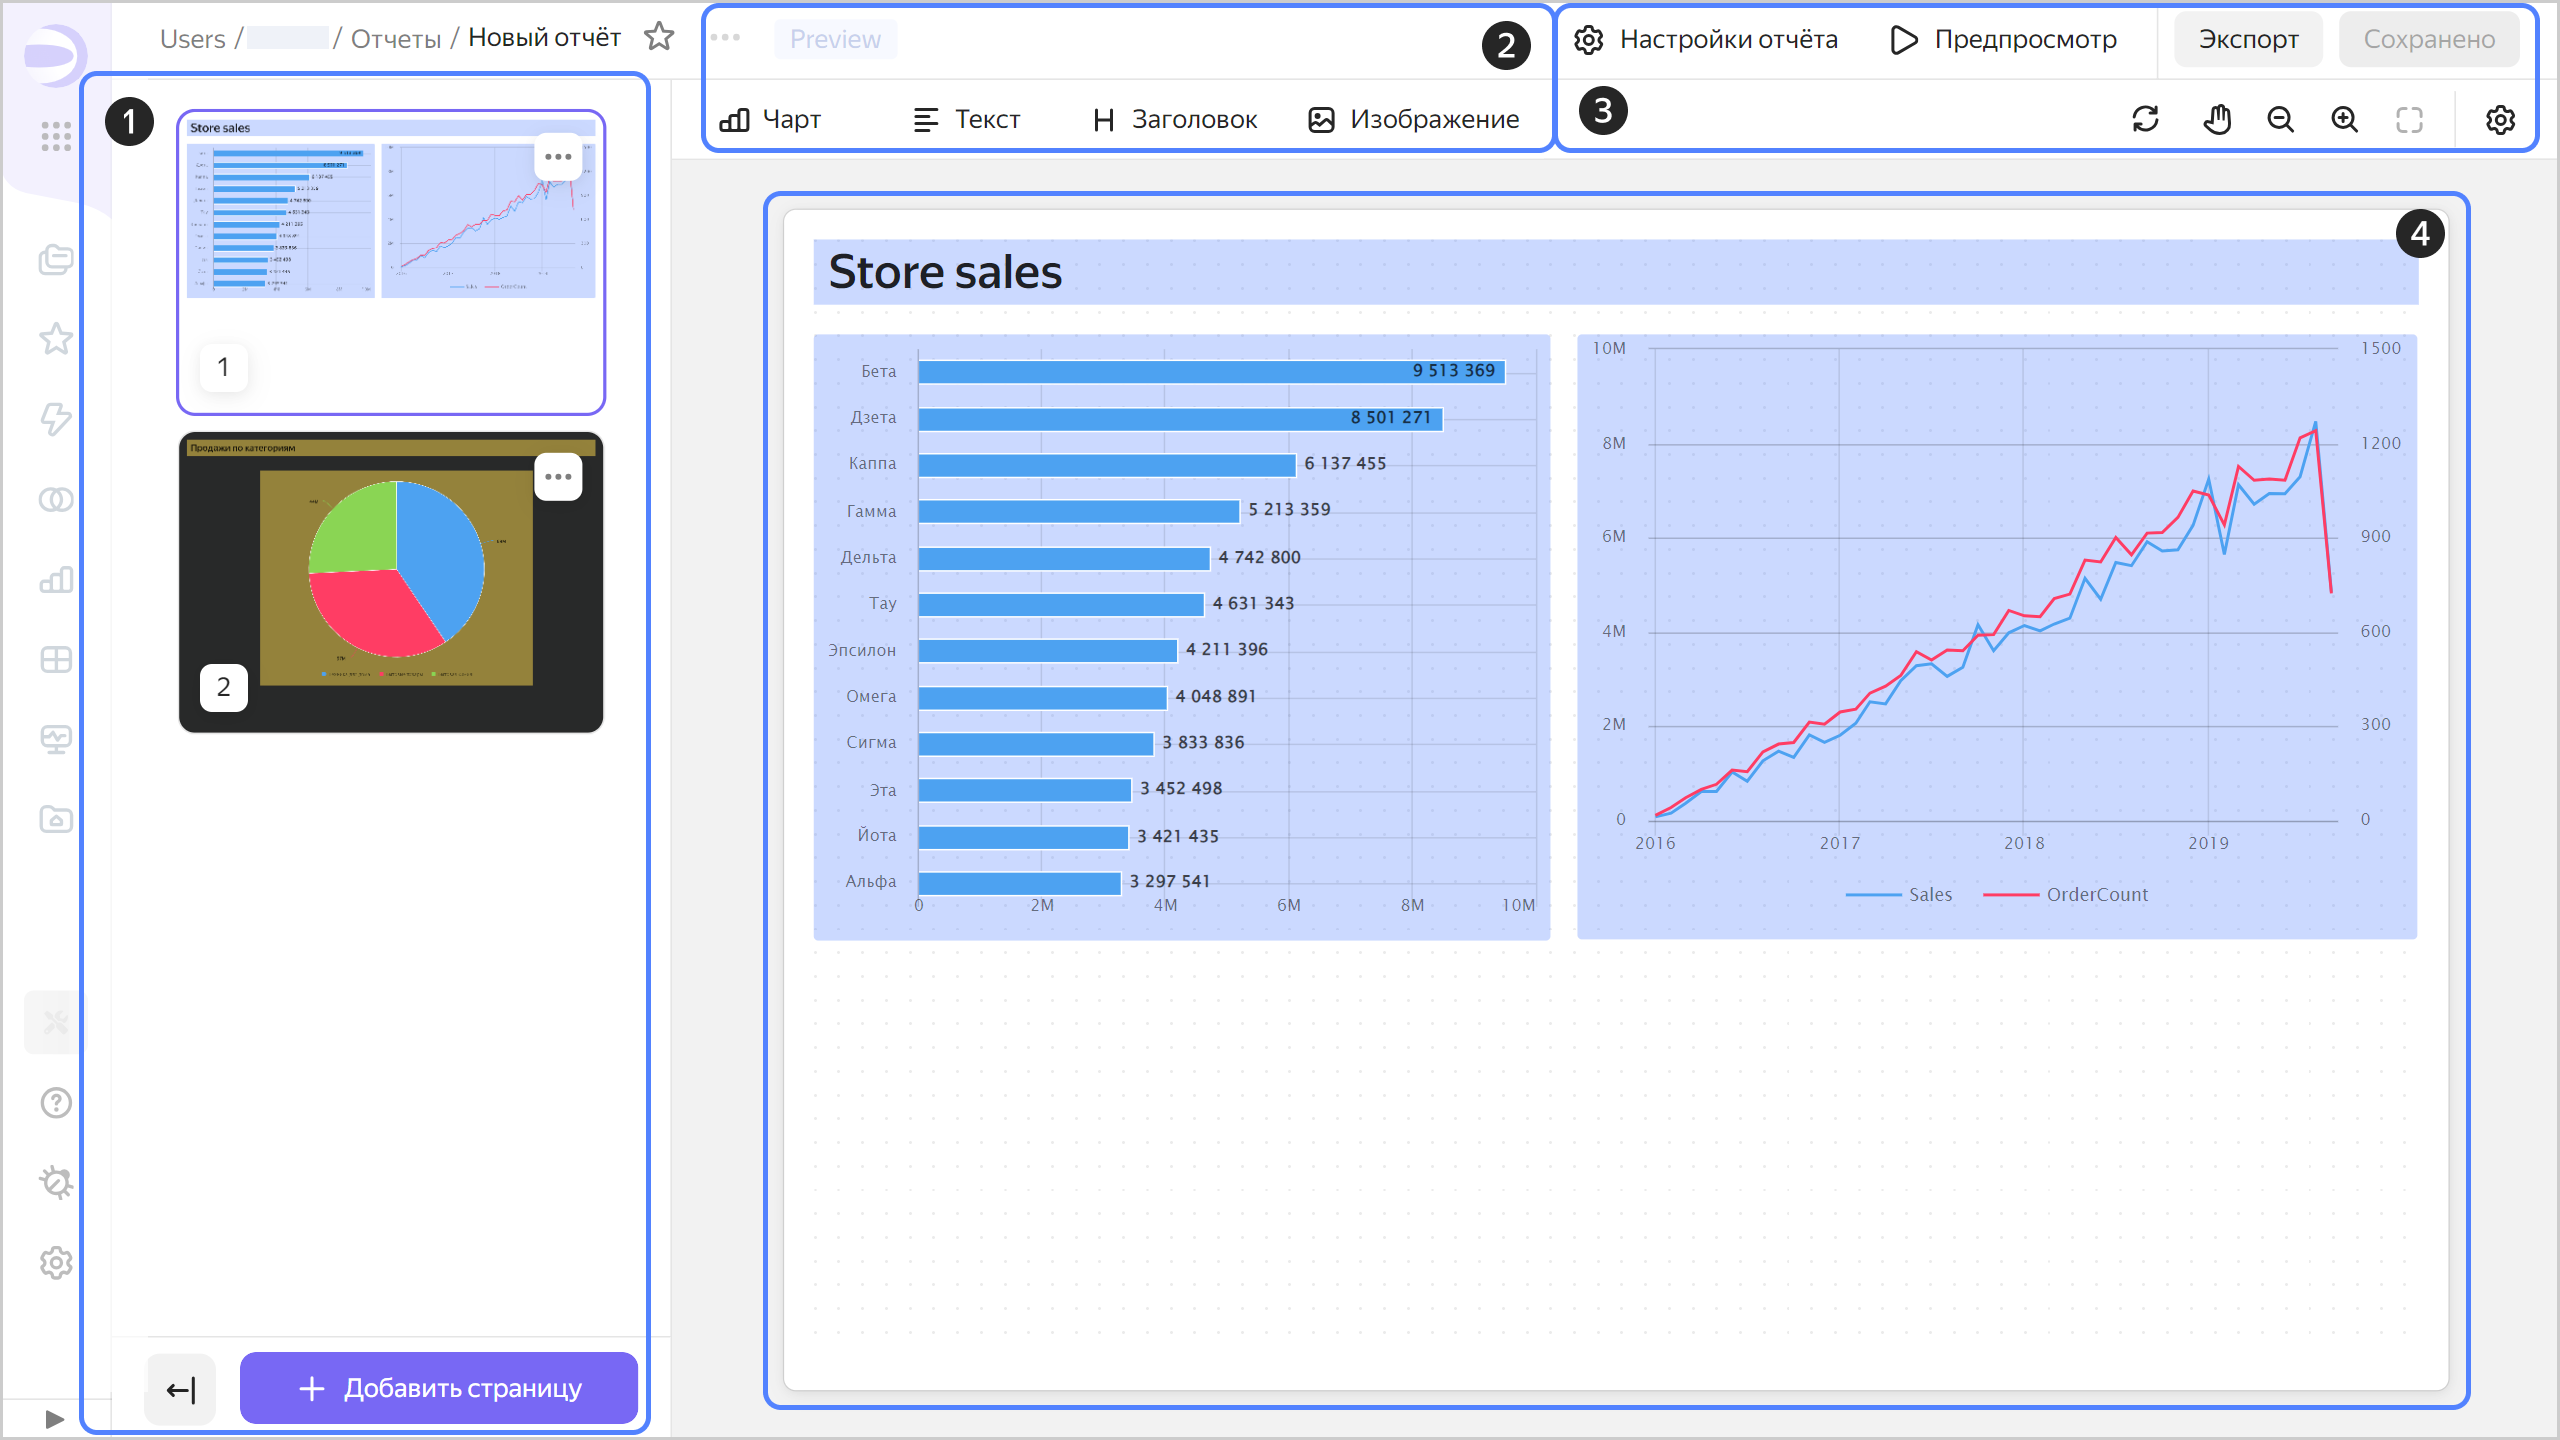Viewport: 2560px width, 1440px height.
Task: Select page 2 thumbnail with pie chart
Action: click(391, 582)
